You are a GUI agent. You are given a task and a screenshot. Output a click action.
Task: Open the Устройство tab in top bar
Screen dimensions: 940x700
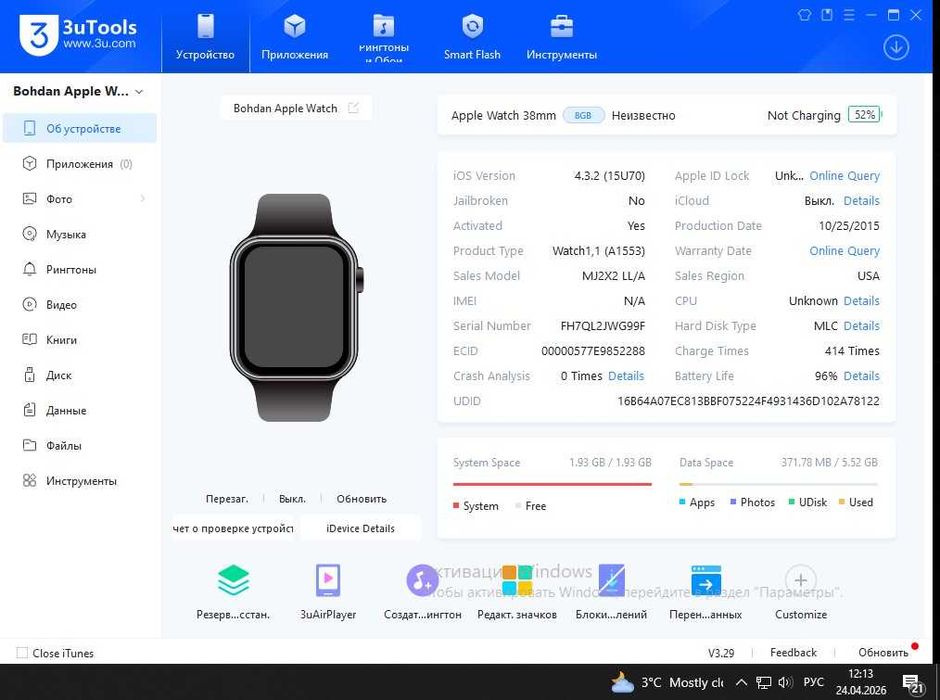pos(205,37)
